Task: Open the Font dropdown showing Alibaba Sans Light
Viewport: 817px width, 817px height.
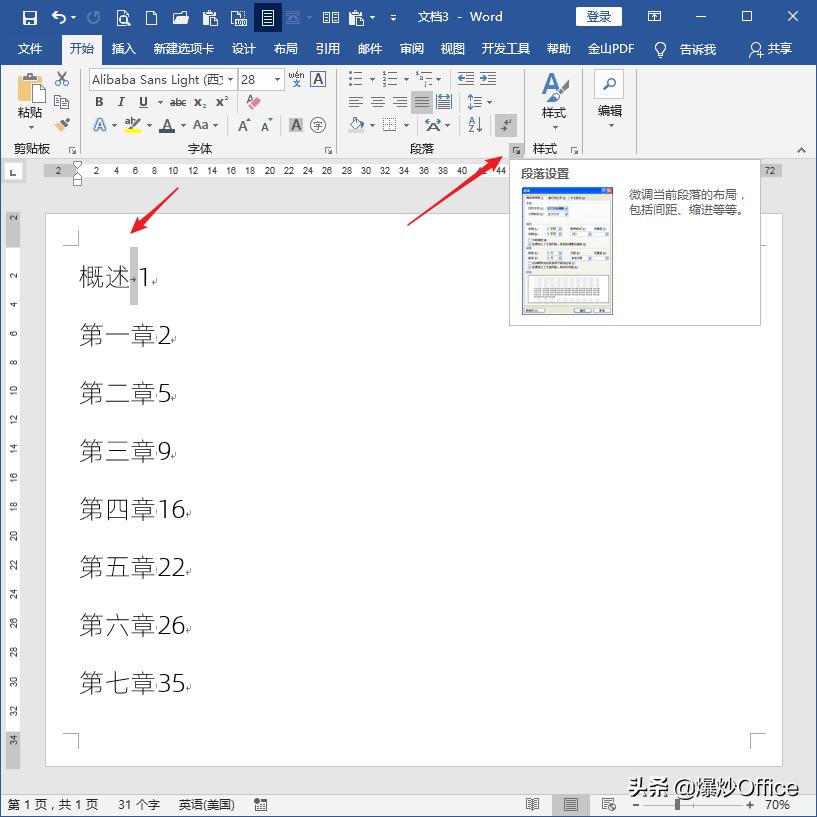Action: [230, 78]
